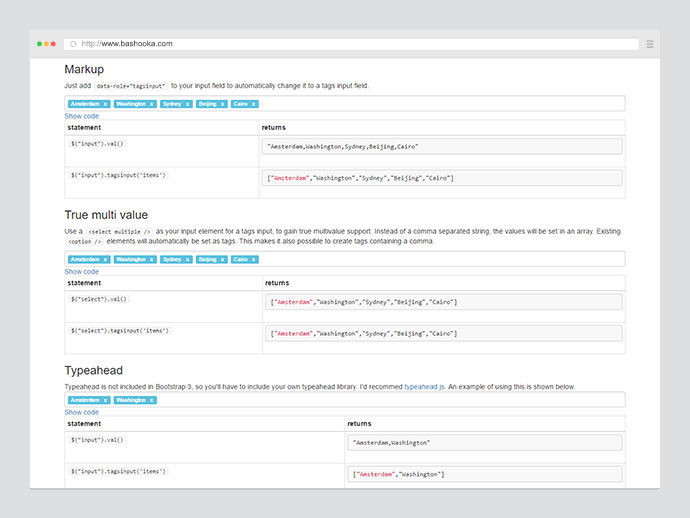Click statement header in Typeahead table
This screenshot has width=690, height=518.
(x=84, y=424)
